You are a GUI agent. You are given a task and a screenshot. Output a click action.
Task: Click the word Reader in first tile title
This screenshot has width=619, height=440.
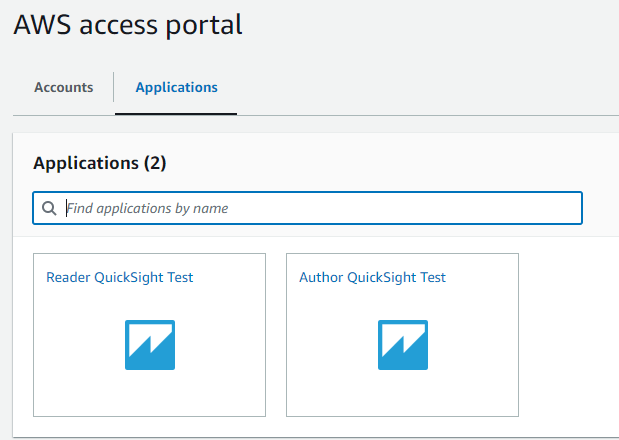tap(68, 277)
